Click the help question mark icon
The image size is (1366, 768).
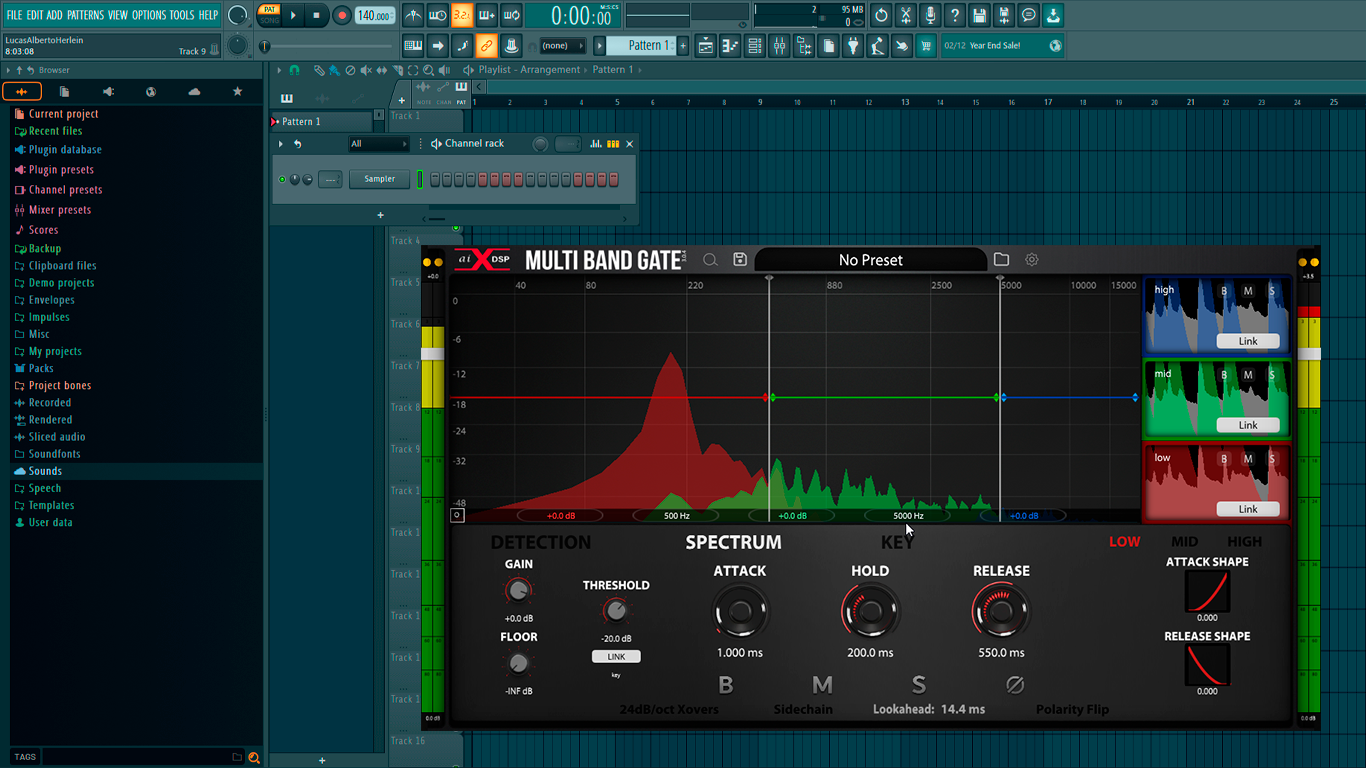955,16
